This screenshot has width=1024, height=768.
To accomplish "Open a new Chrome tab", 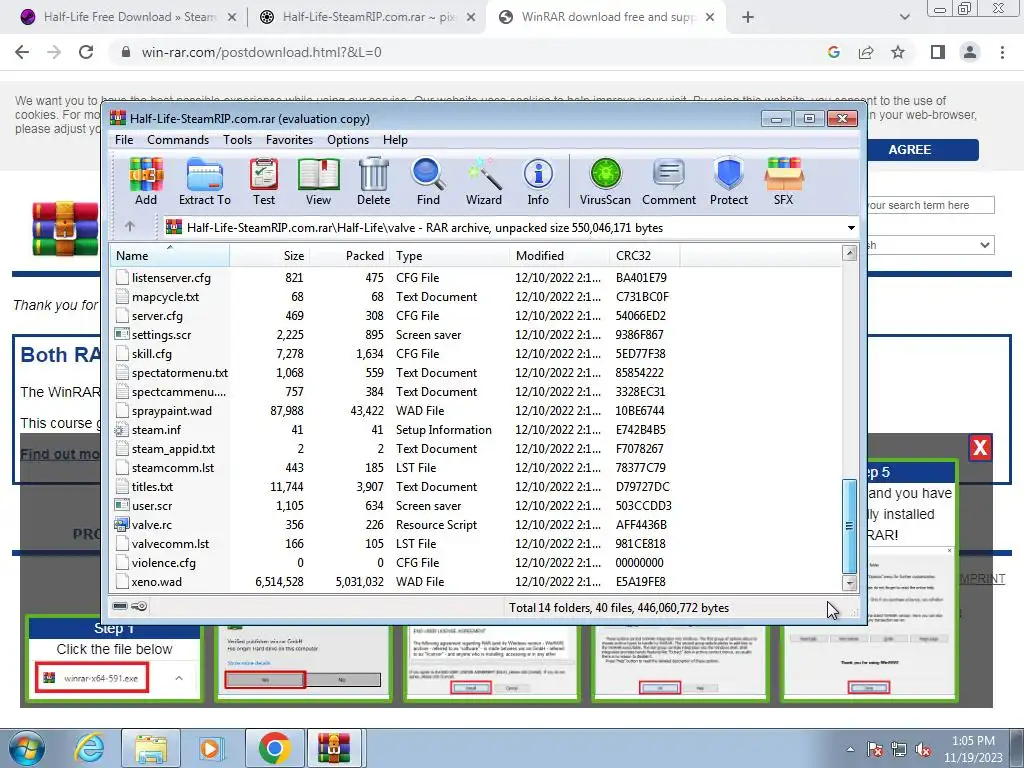I will click(x=748, y=17).
